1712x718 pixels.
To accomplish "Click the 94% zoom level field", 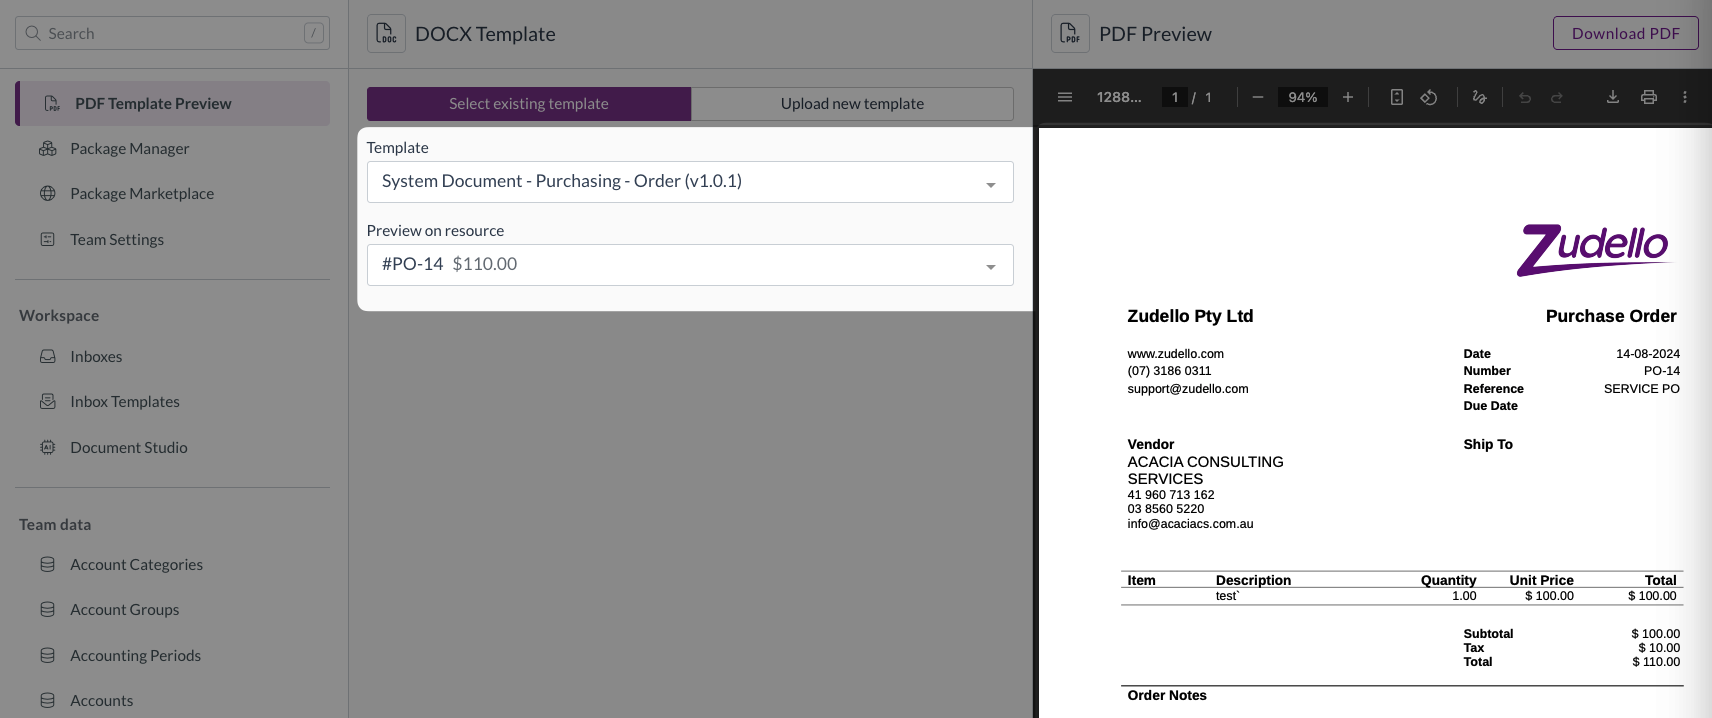I will [x=1302, y=97].
